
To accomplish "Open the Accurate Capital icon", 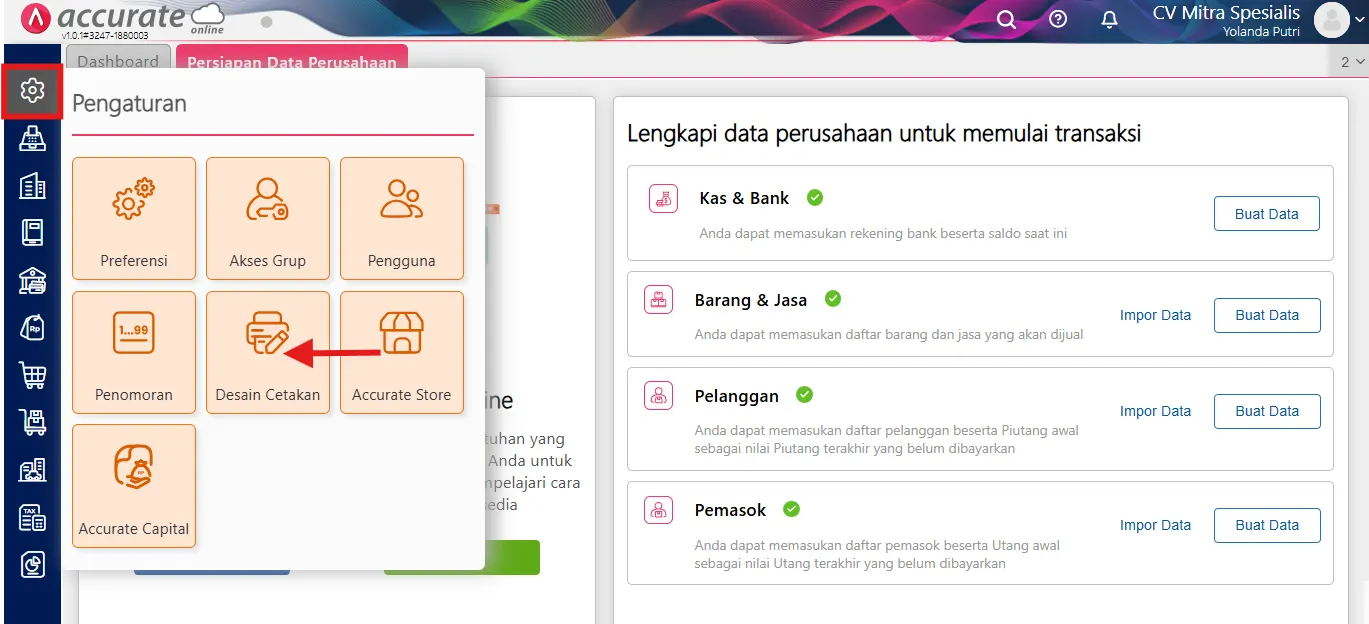I will pos(133,486).
